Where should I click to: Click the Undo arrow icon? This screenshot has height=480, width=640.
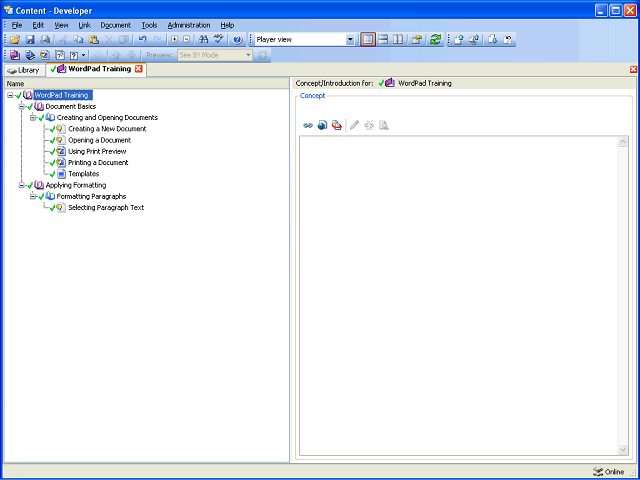[142, 40]
